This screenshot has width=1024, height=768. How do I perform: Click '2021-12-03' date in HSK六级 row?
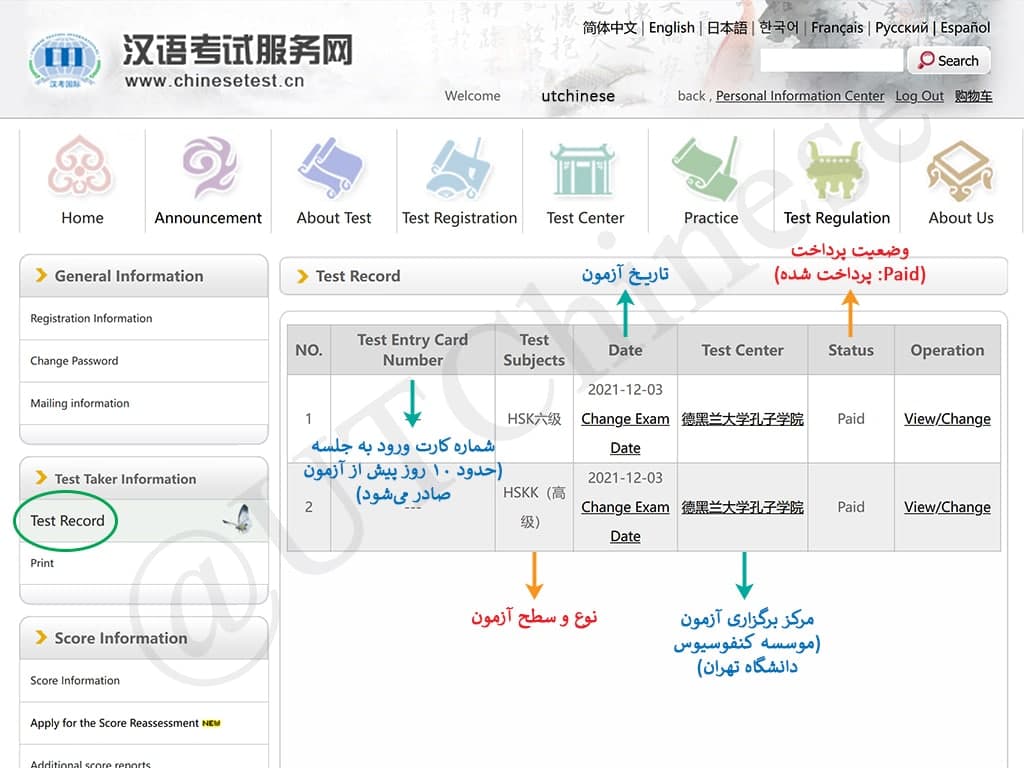(625, 389)
